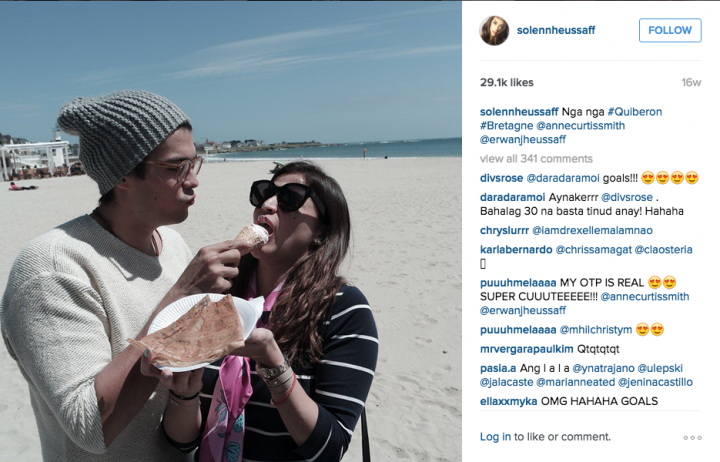
Task: Visit the @mhilchristym mention
Action: click(x=596, y=330)
